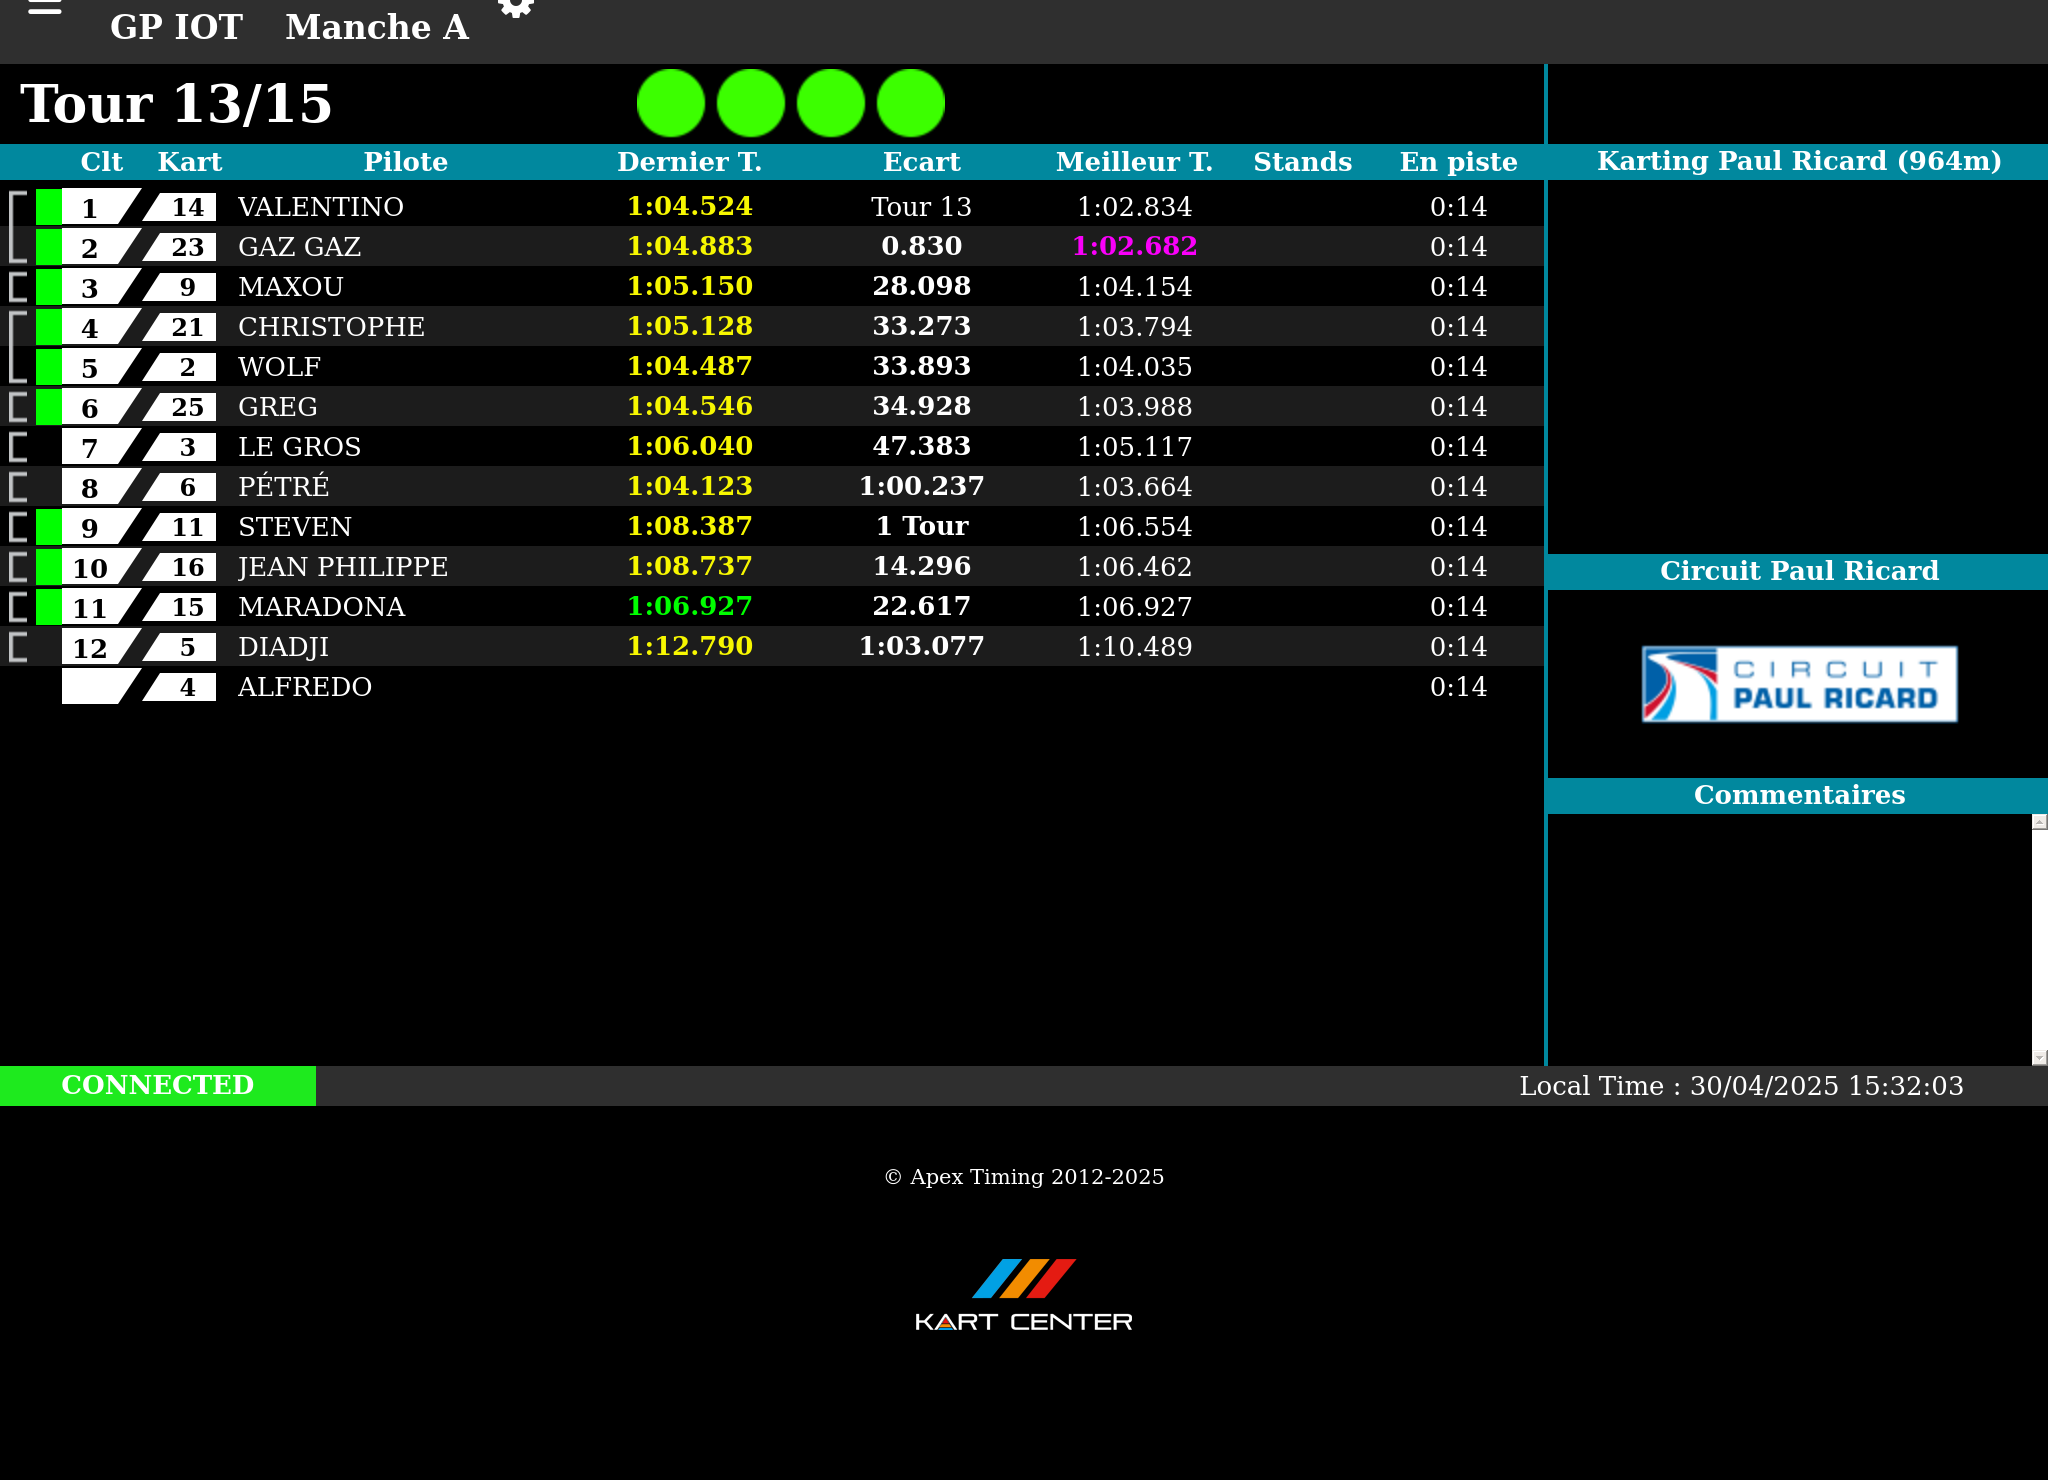Open the settings gear icon
This screenshot has height=1480, width=2048.
pos(516,8)
